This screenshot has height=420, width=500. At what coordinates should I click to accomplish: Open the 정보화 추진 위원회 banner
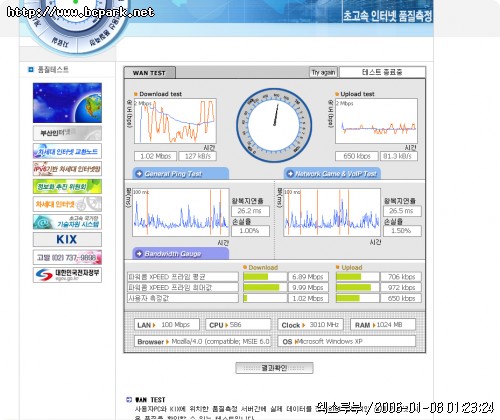tap(67, 186)
